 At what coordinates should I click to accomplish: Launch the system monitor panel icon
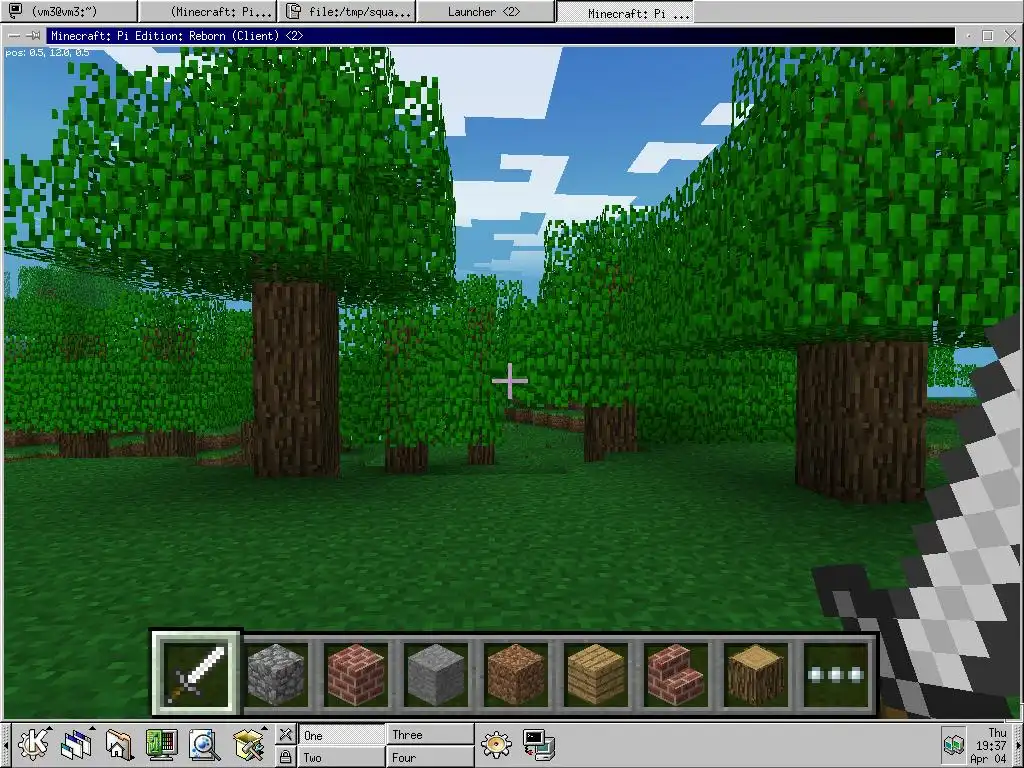161,744
